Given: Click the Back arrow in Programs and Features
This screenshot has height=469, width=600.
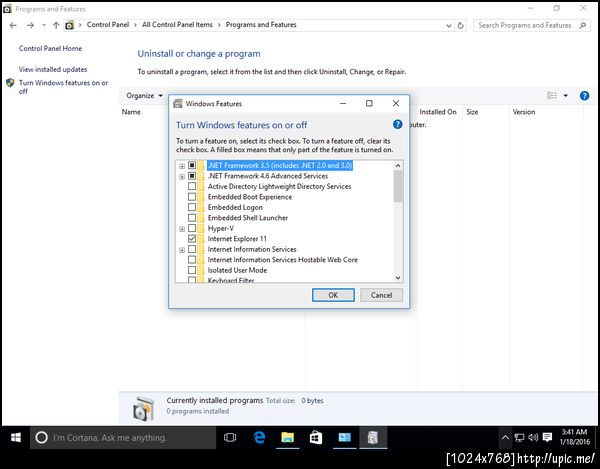Looking at the screenshot, I should click(x=13, y=25).
